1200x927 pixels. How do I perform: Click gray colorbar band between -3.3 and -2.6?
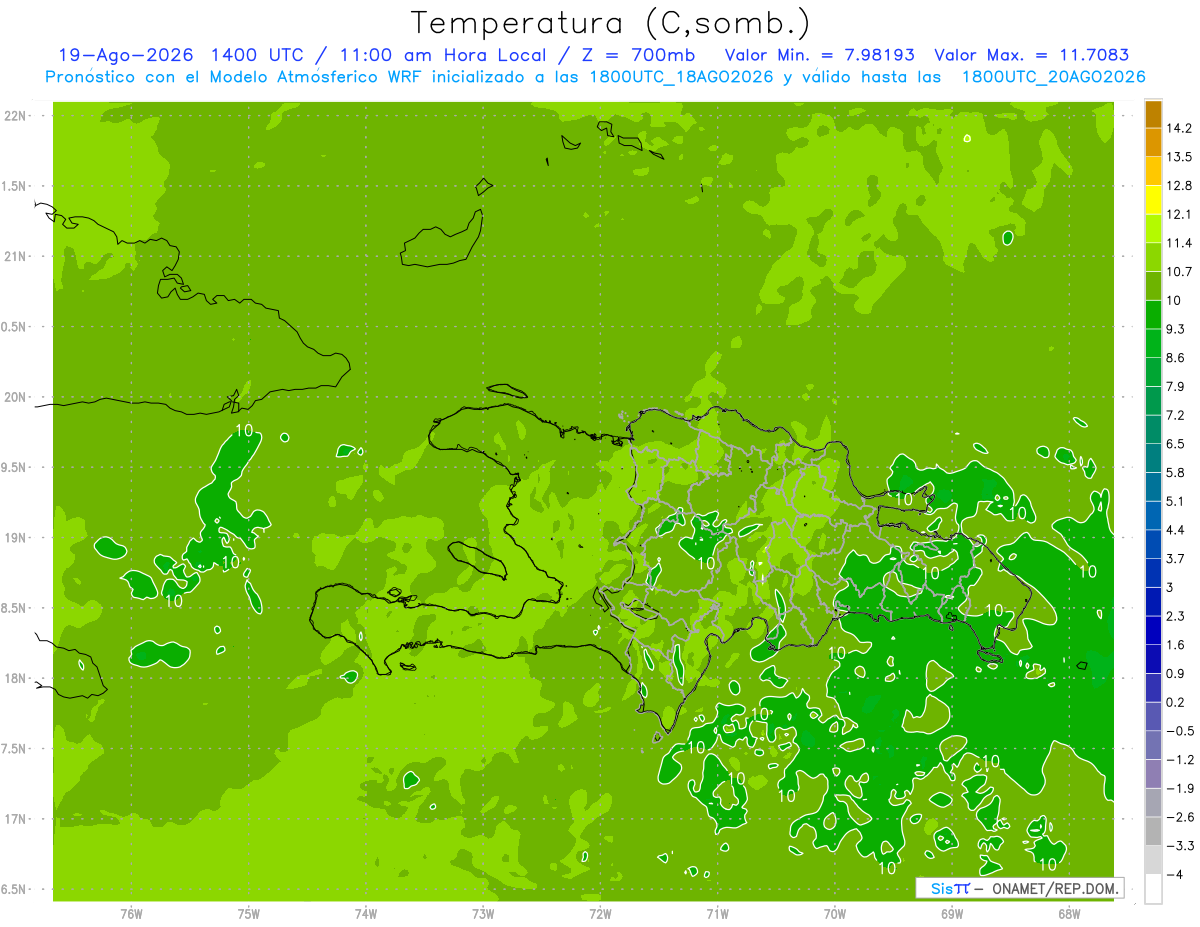tap(1153, 832)
